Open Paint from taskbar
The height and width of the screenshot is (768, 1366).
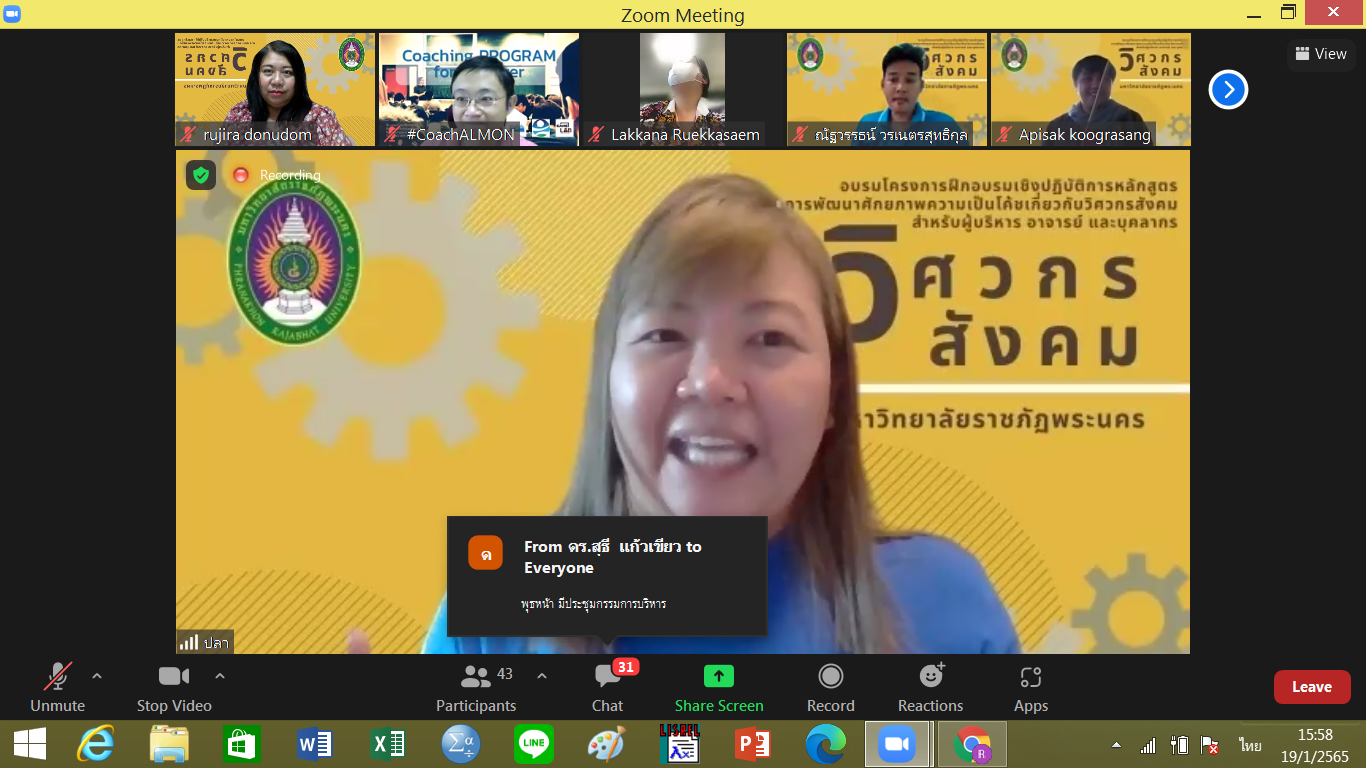pos(606,745)
